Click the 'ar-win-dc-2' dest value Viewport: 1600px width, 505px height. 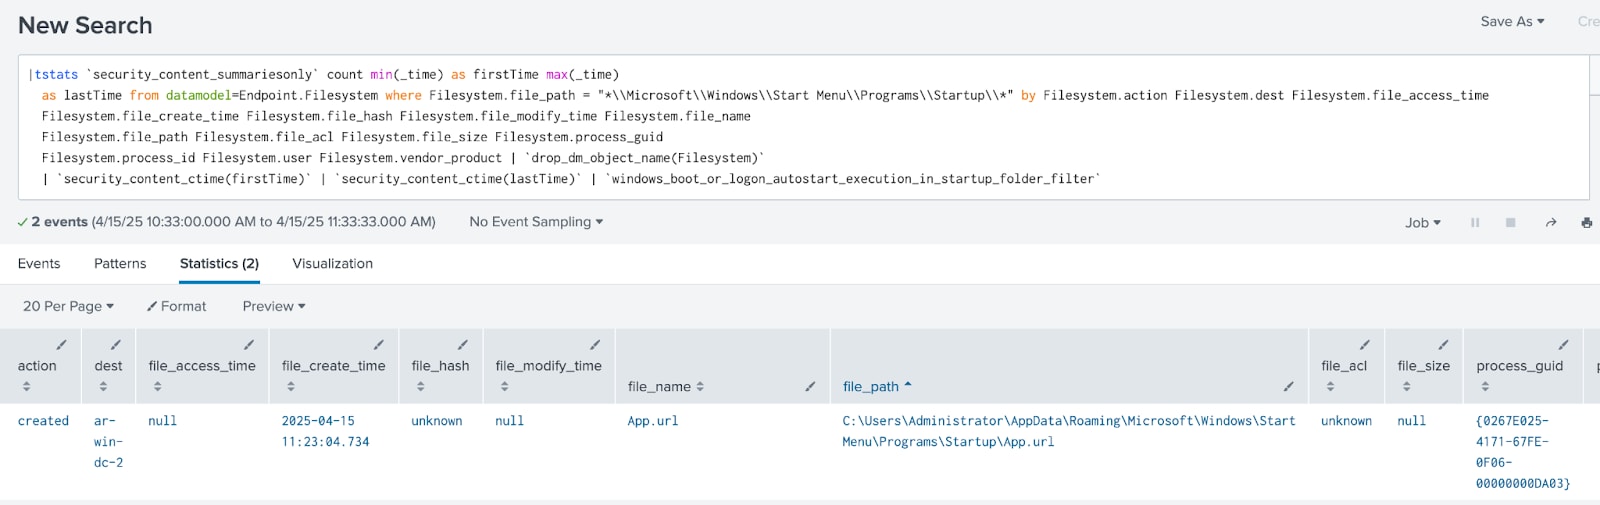[108, 442]
